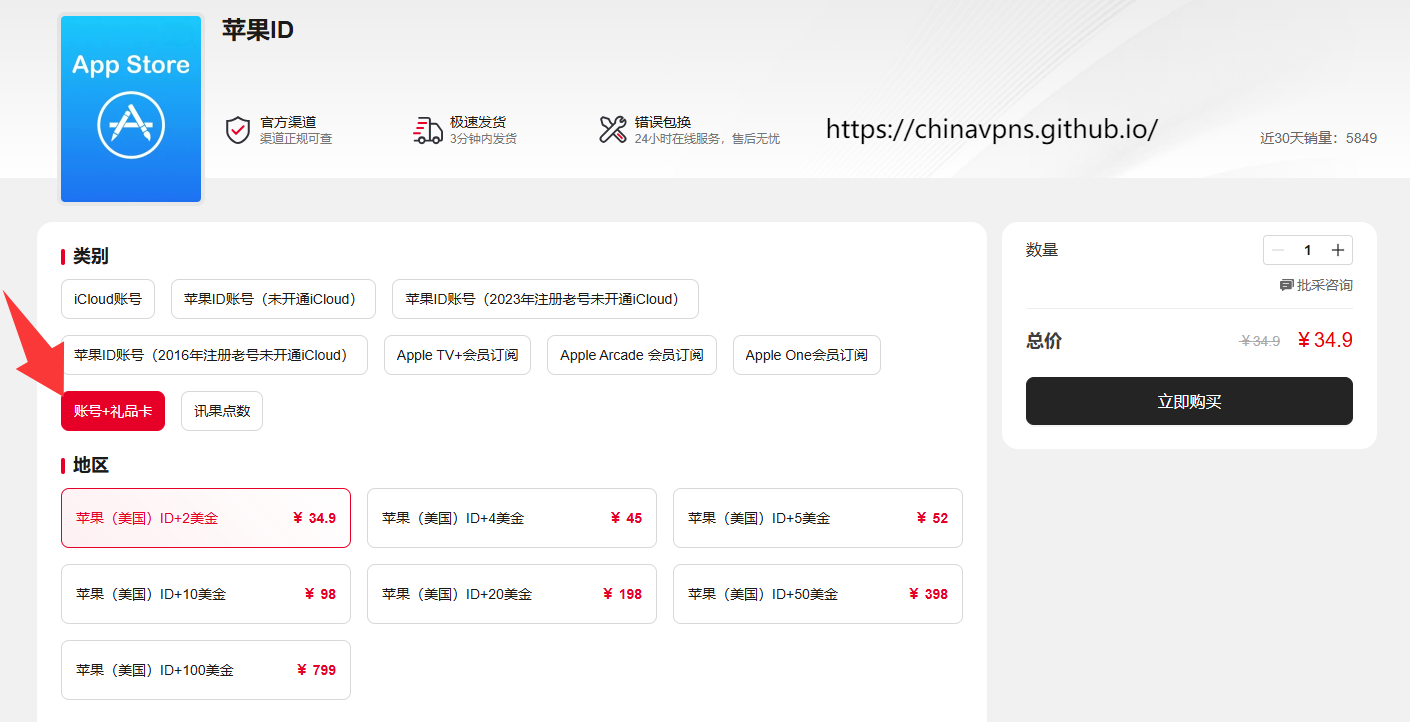1410x722 pixels.
Task: Click the App Store product image
Action: click(131, 109)
